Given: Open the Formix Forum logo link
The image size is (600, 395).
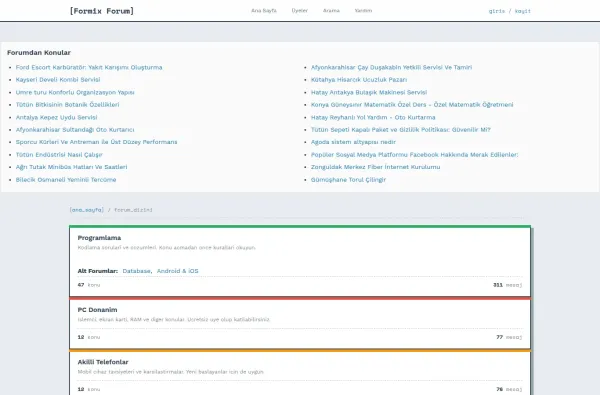Looking at the screenshot, I should 102,11.
